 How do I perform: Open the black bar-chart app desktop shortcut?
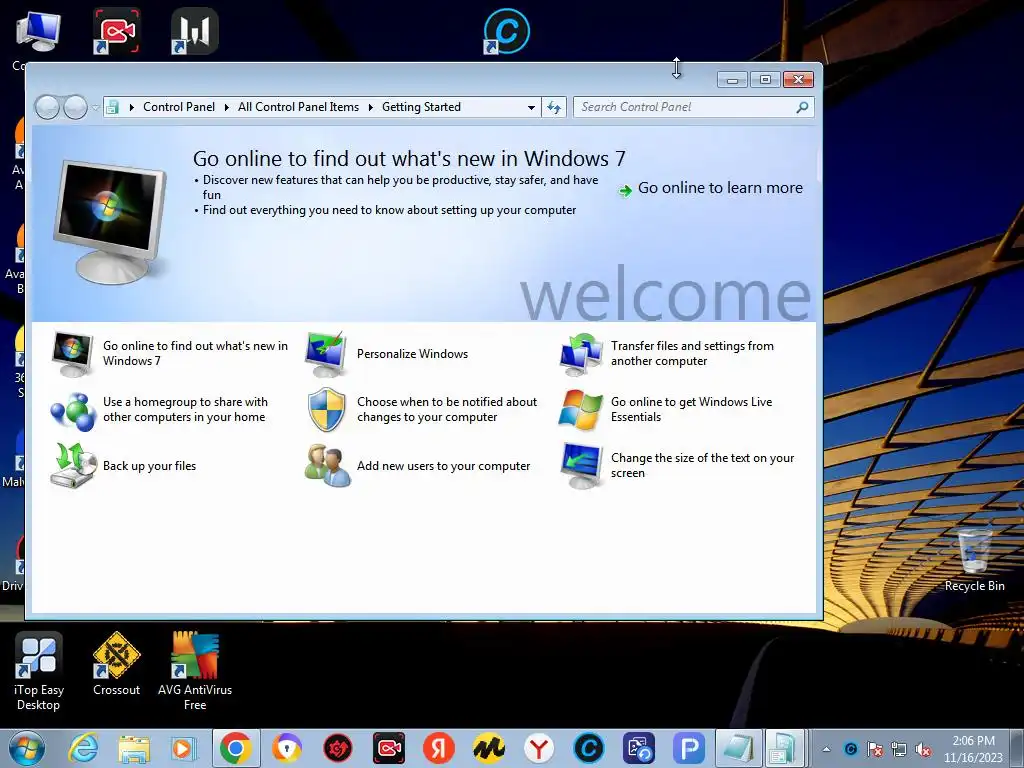pos(195,31)
